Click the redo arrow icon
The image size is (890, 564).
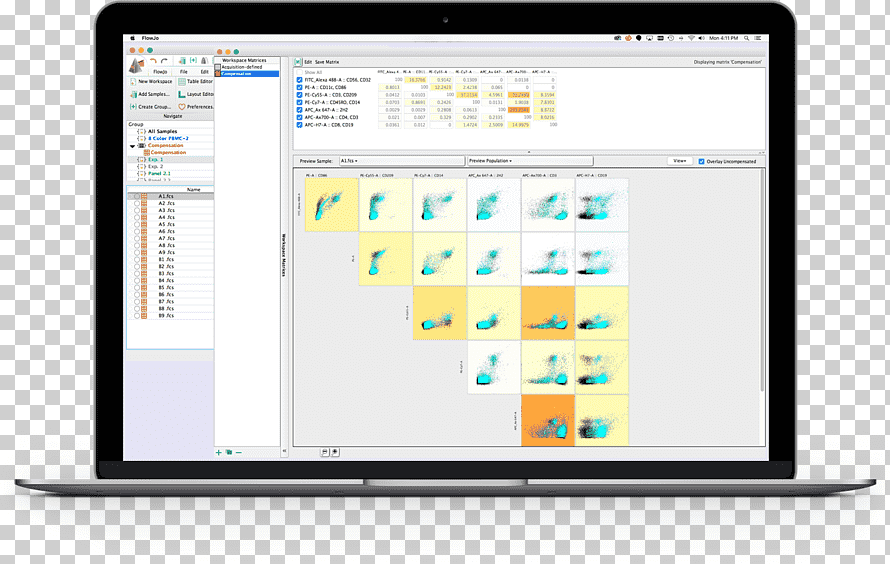164,61
